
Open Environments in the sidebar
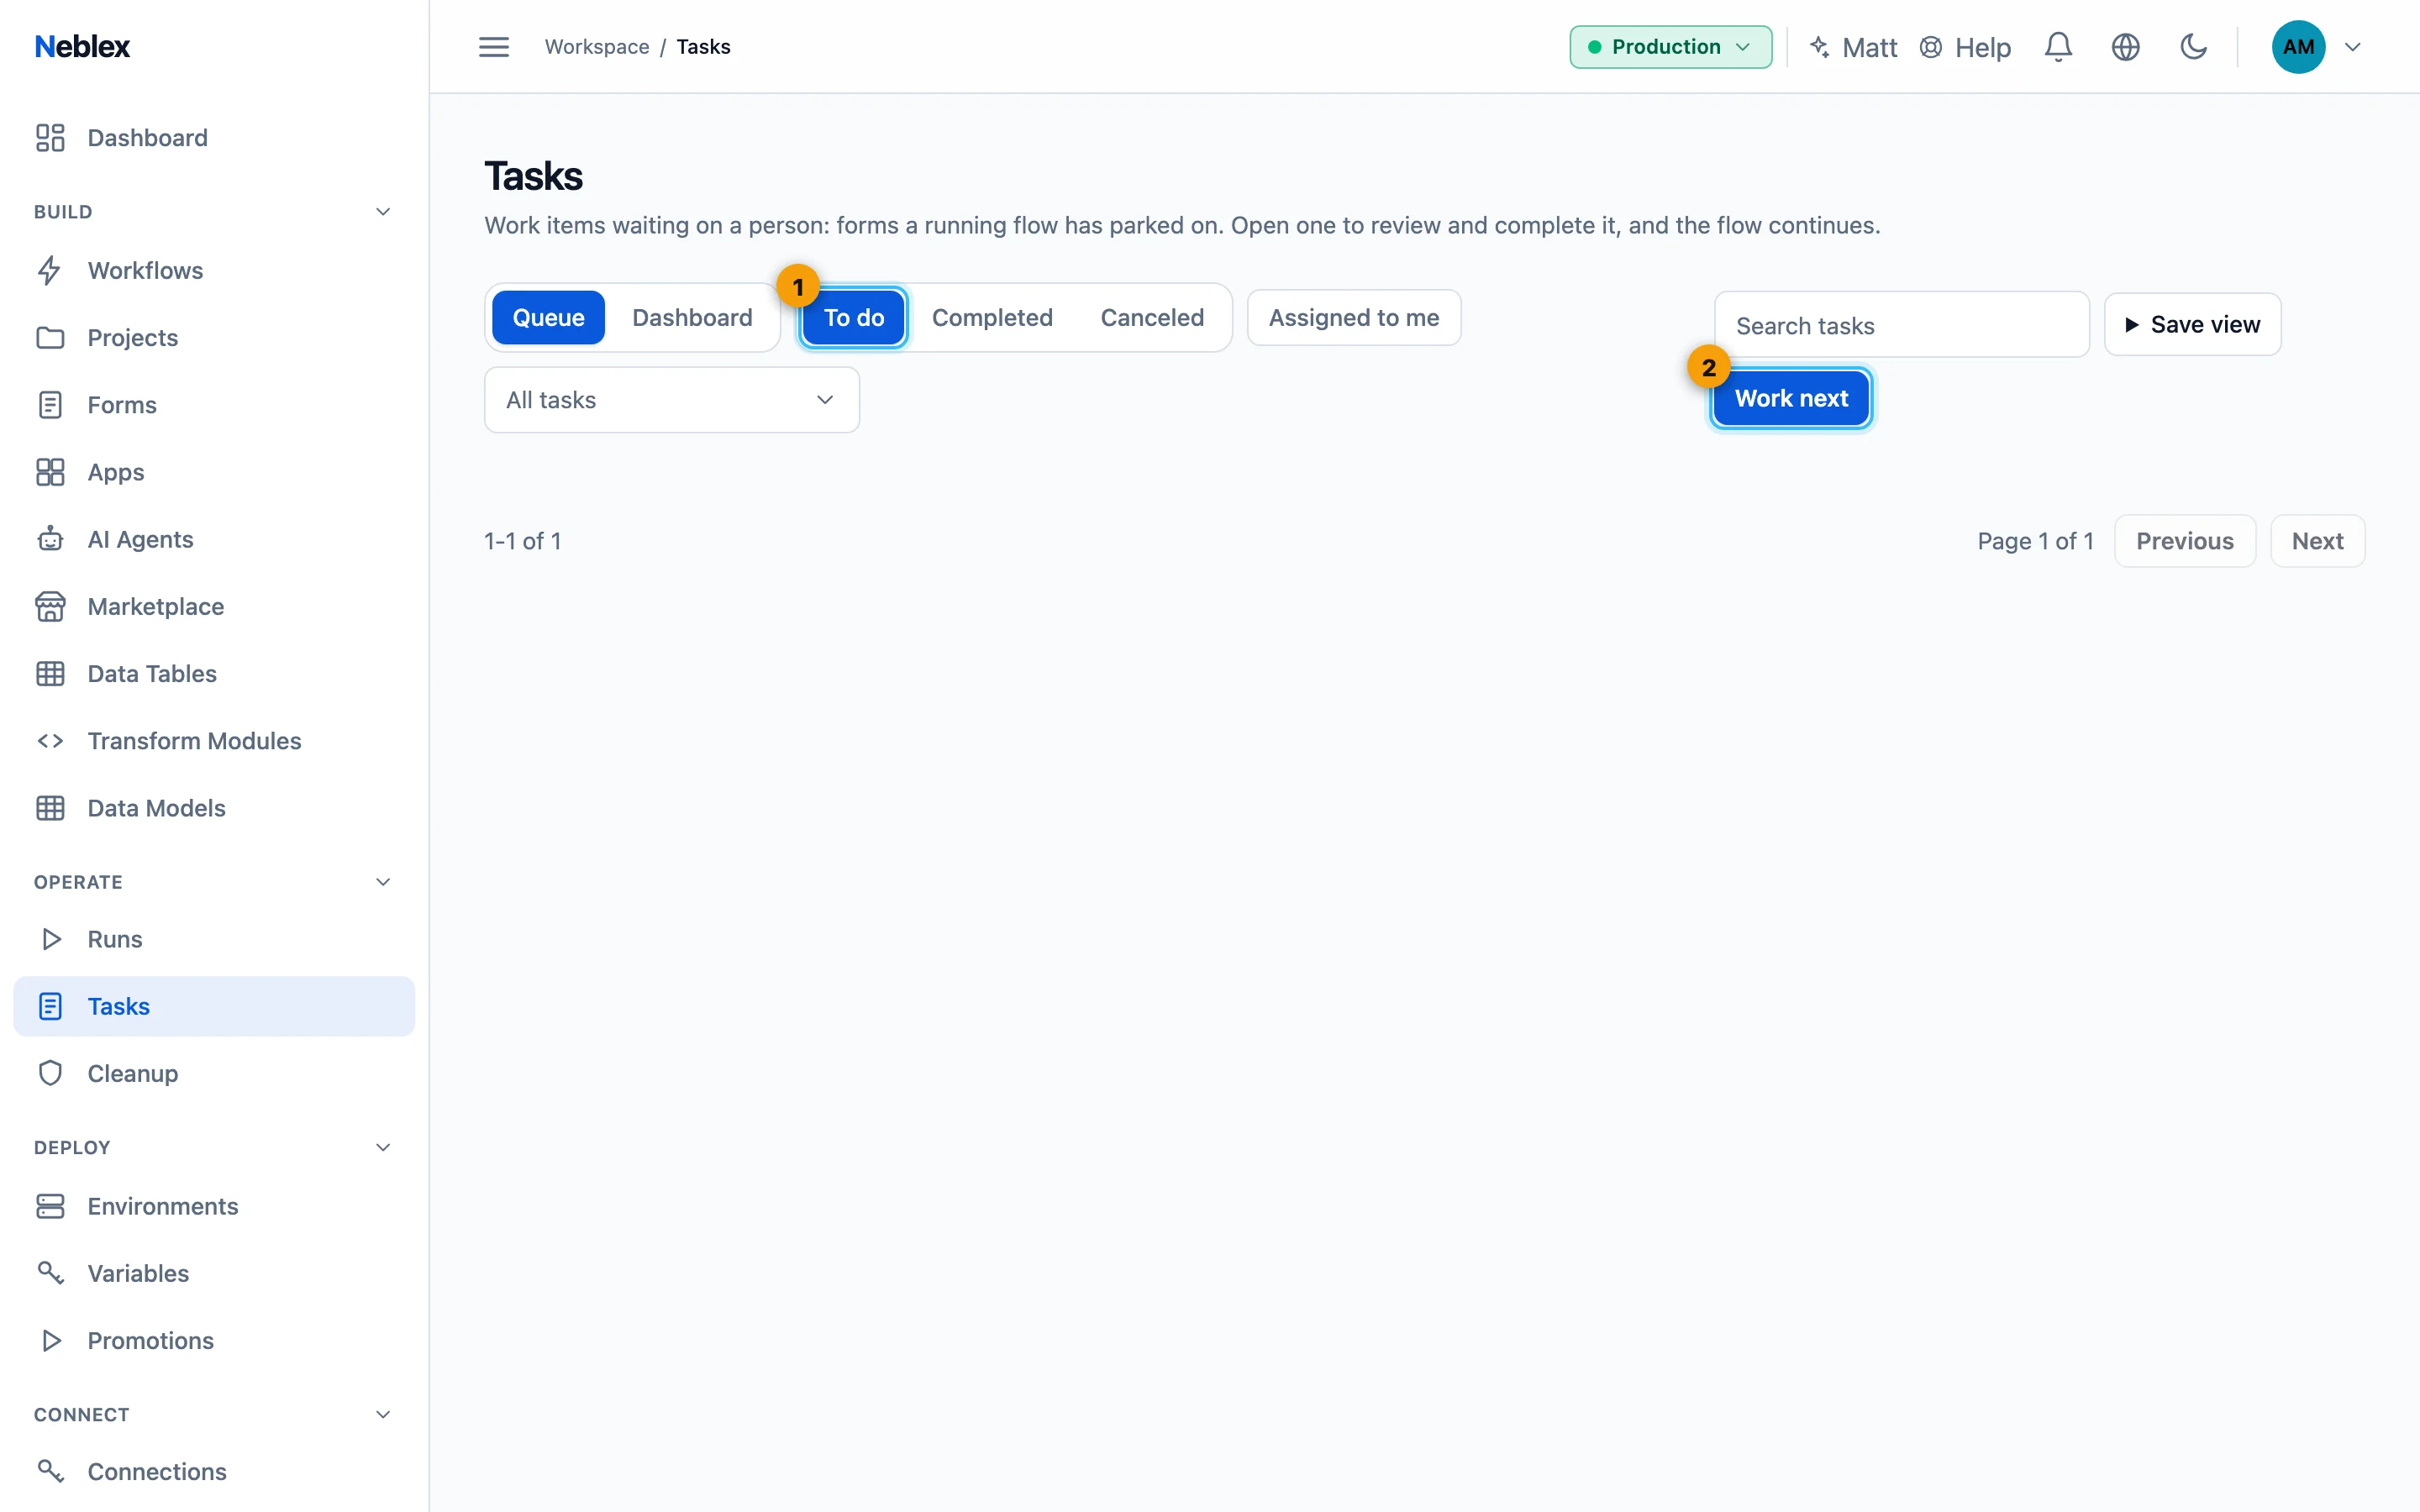(214, 1206)
